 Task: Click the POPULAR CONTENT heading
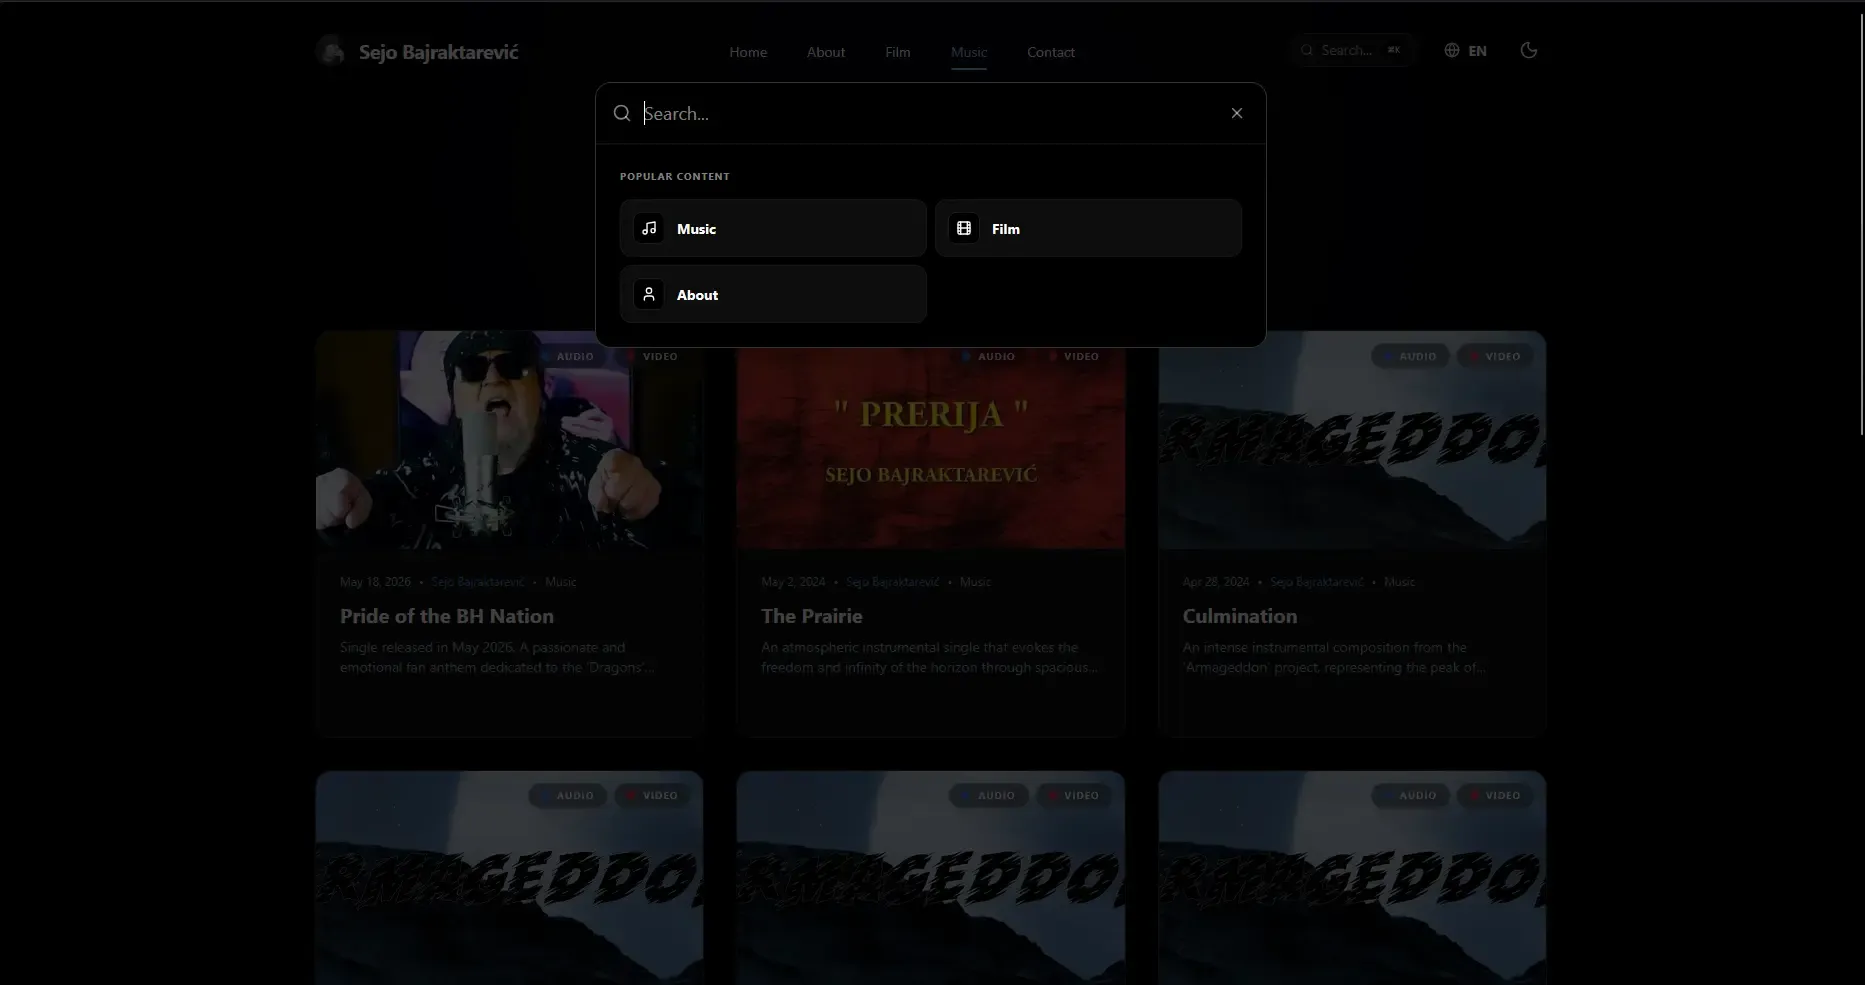(x=675, y=176)
